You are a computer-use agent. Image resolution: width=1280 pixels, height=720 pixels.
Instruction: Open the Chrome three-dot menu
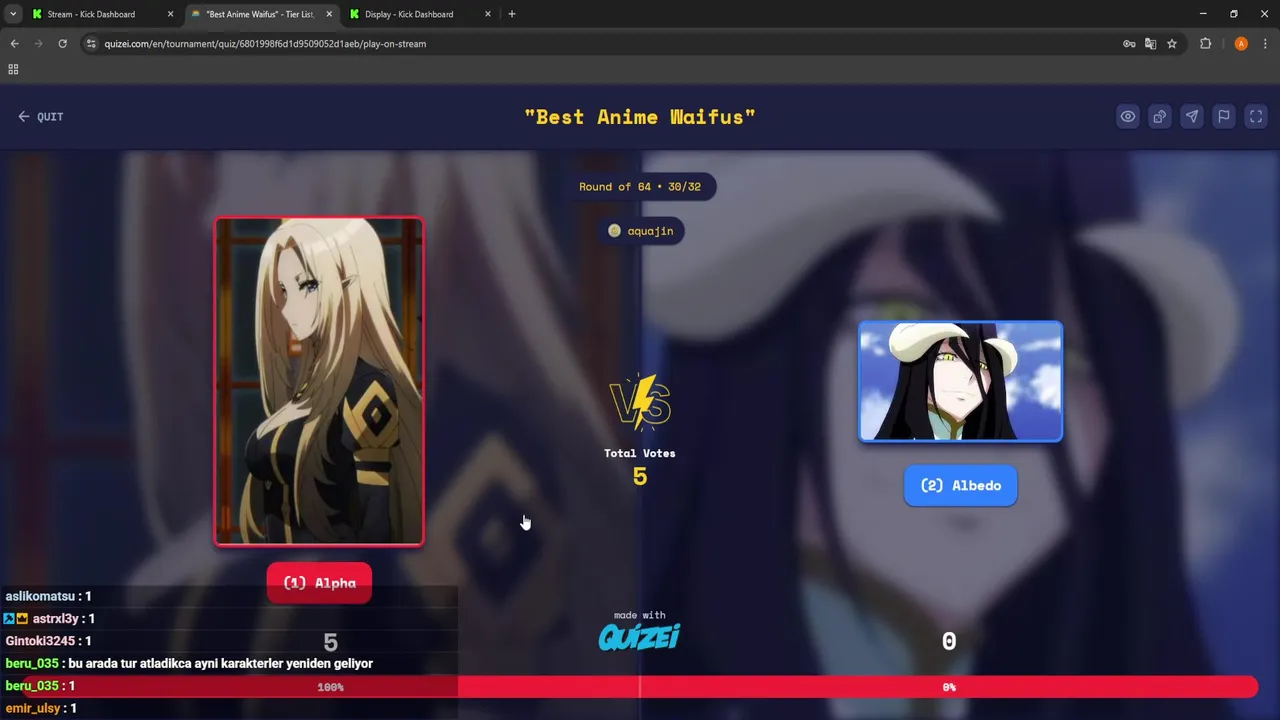point(1266,44)
